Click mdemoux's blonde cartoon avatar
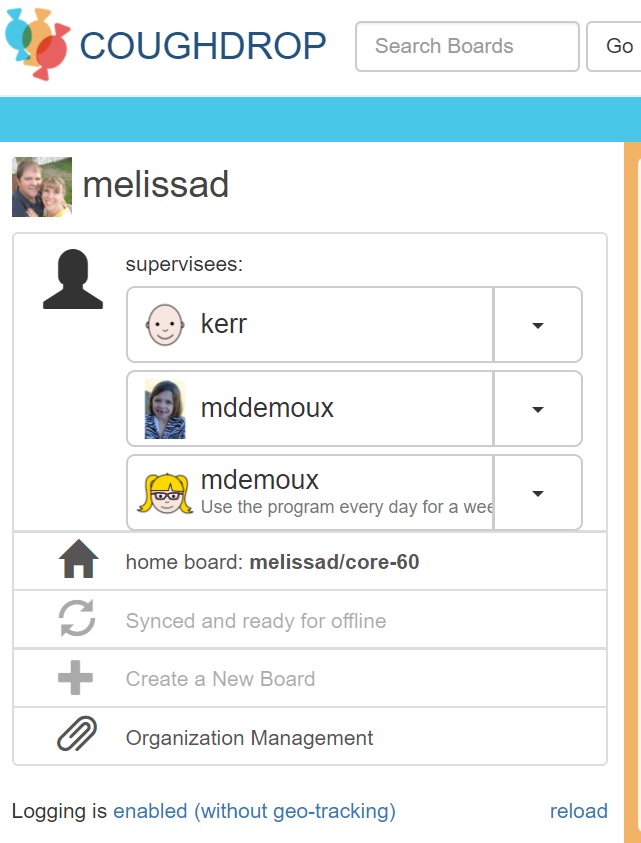This screenshot has height=843, width=641. point(166,494)
